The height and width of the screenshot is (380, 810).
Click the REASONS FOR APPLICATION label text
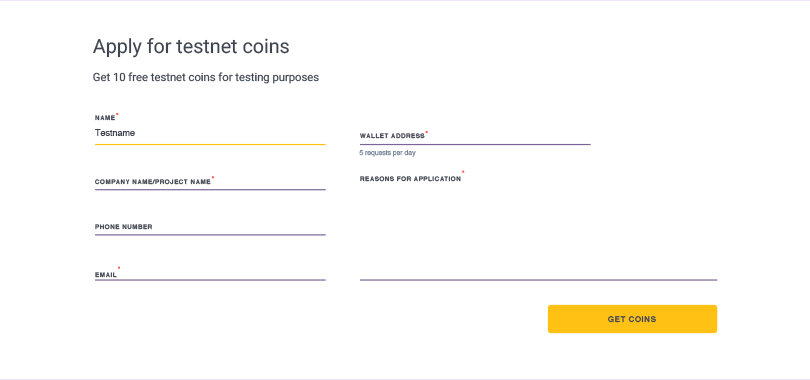(410, 179)
